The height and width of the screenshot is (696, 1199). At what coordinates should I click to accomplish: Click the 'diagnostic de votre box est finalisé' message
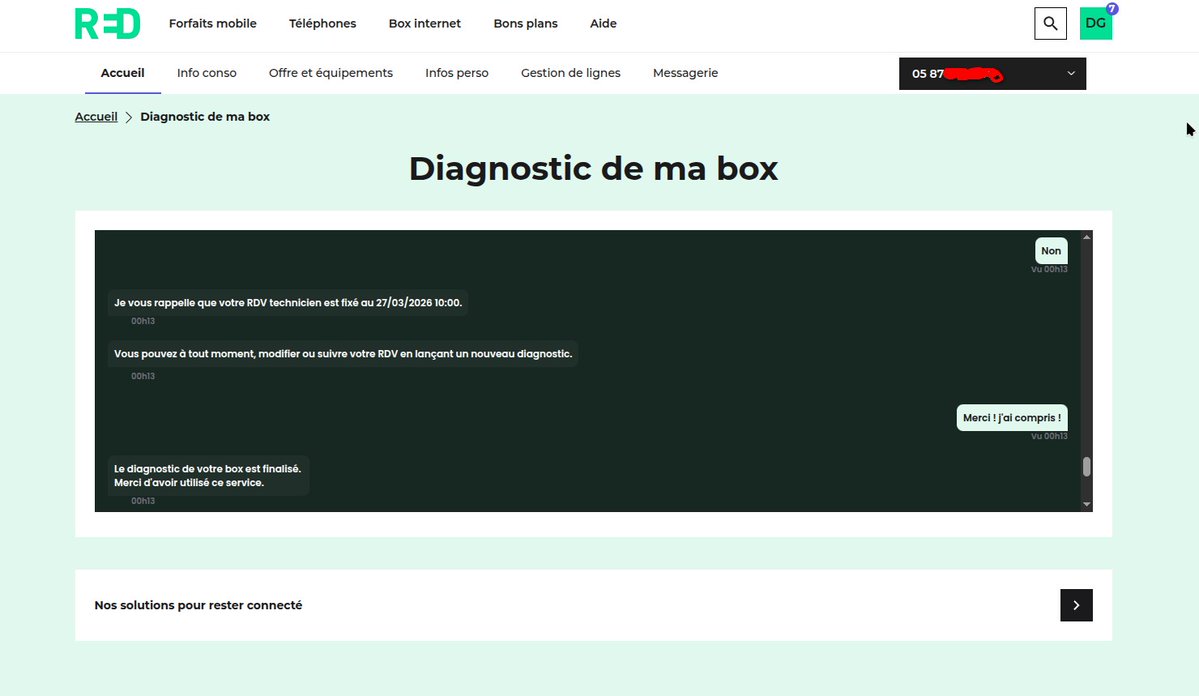pos(208,476)
